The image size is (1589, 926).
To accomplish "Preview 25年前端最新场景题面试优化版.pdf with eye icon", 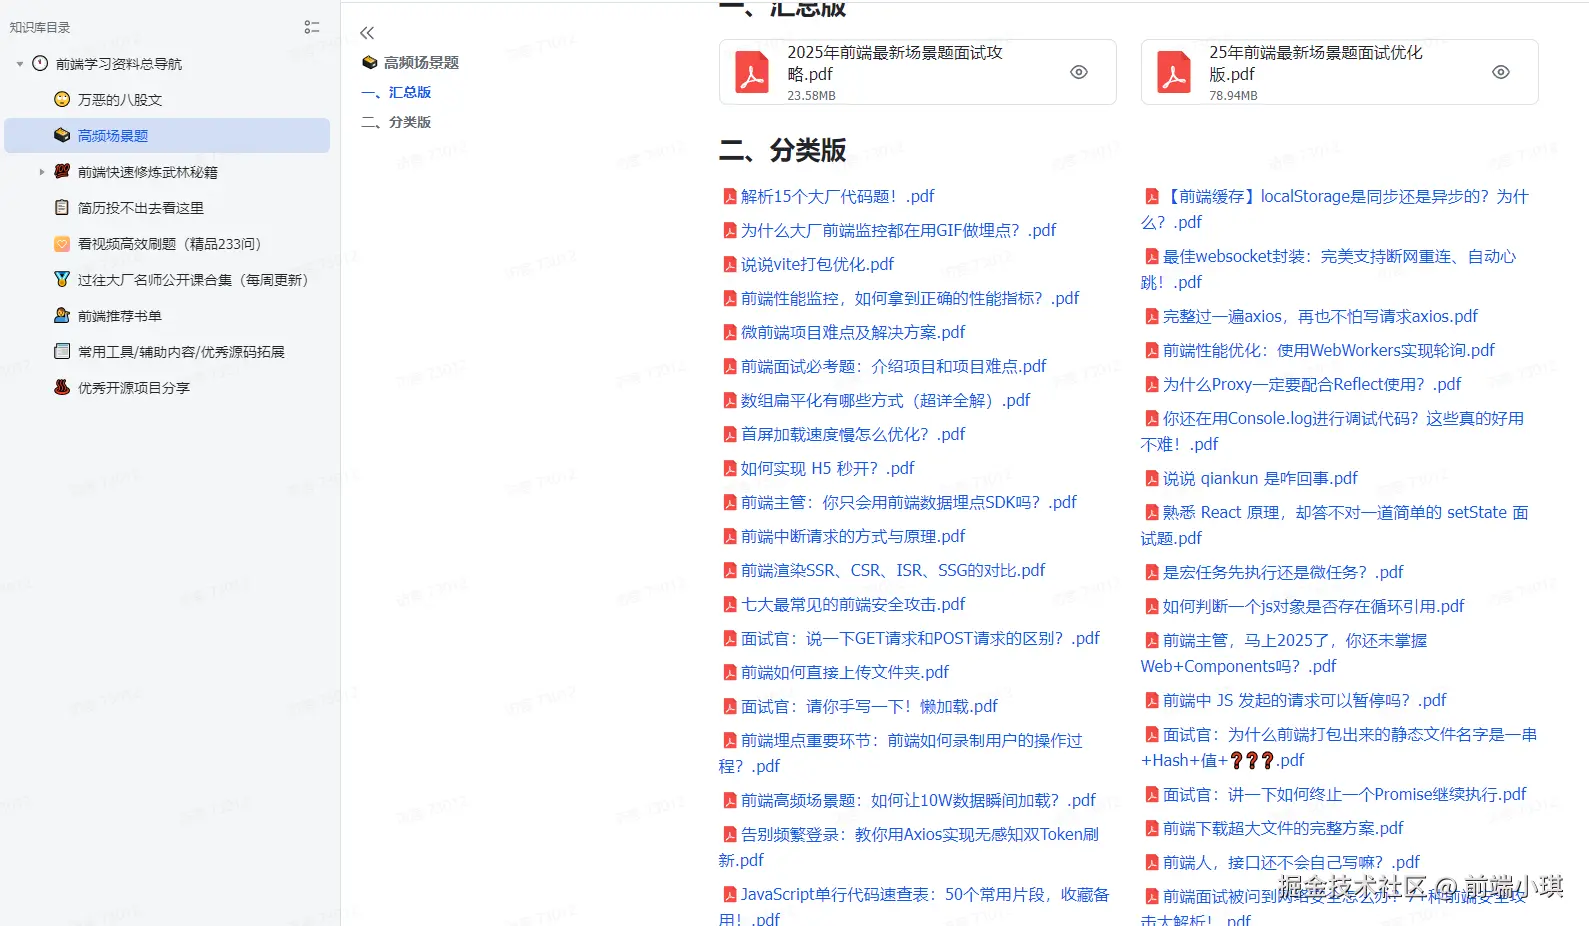I will (x=1501, y=72).
